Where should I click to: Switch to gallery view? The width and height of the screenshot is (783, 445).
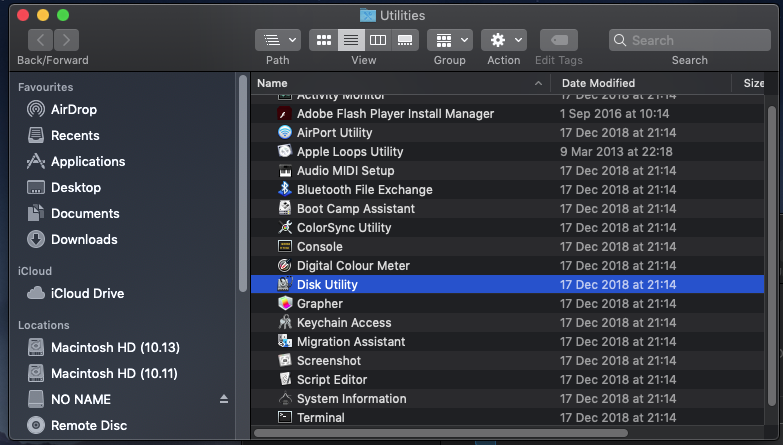pos(405,40)
